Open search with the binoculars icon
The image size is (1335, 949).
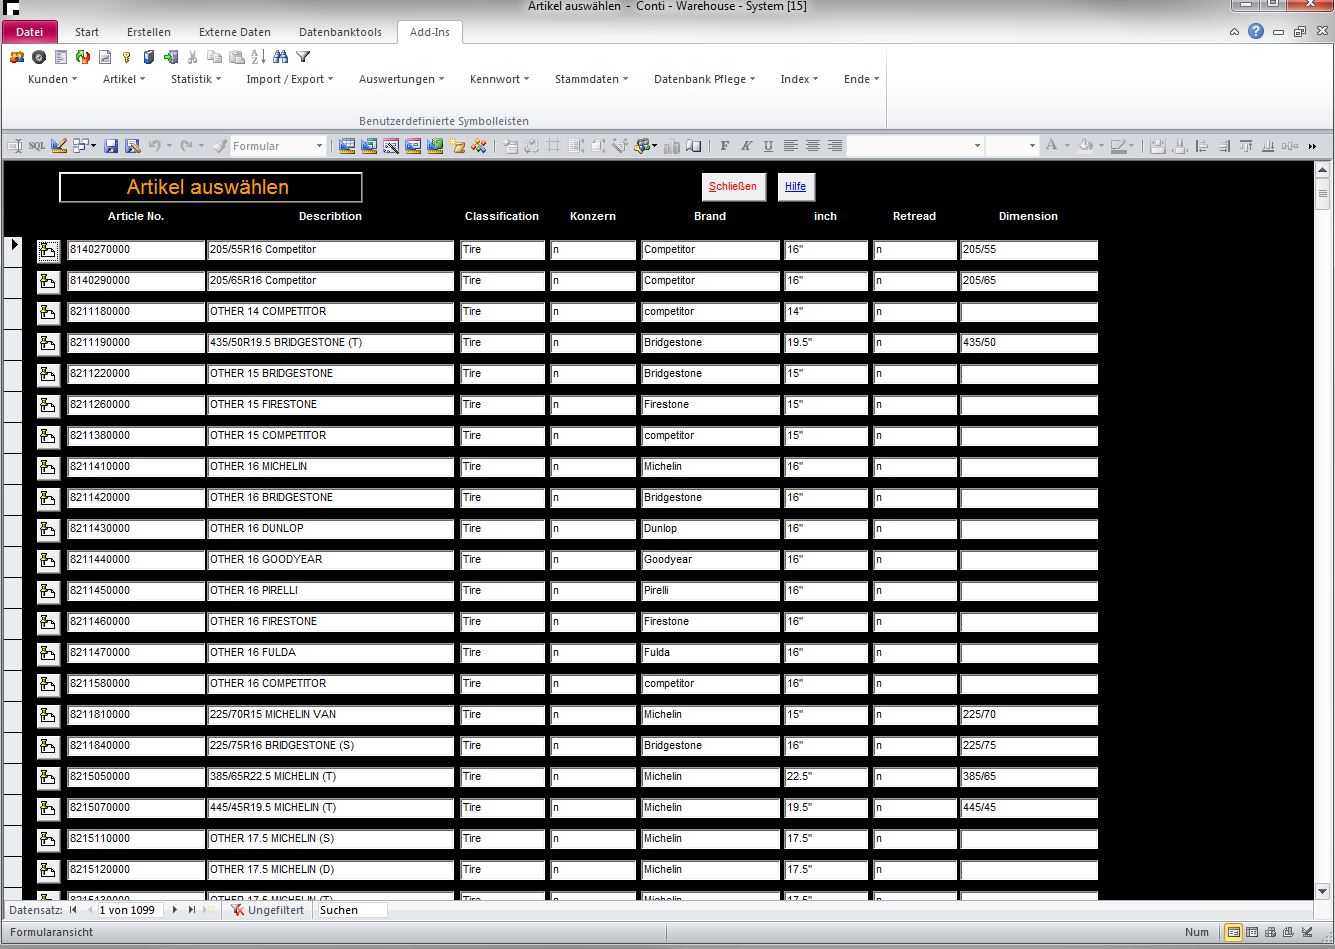(x=280, y=57)
